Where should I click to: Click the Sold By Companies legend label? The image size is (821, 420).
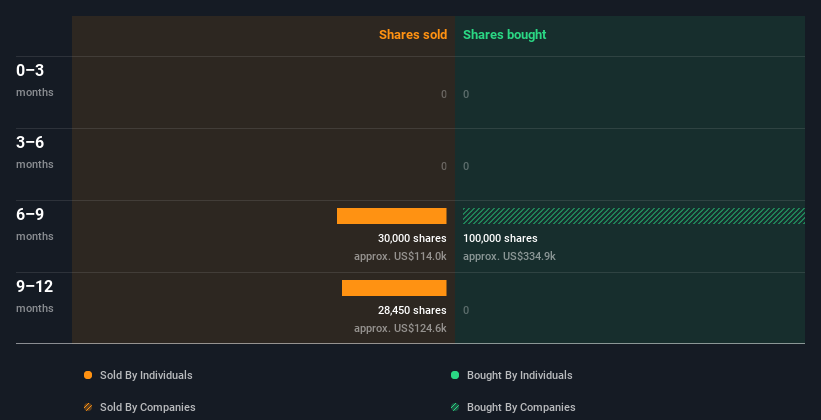(147, 407)
